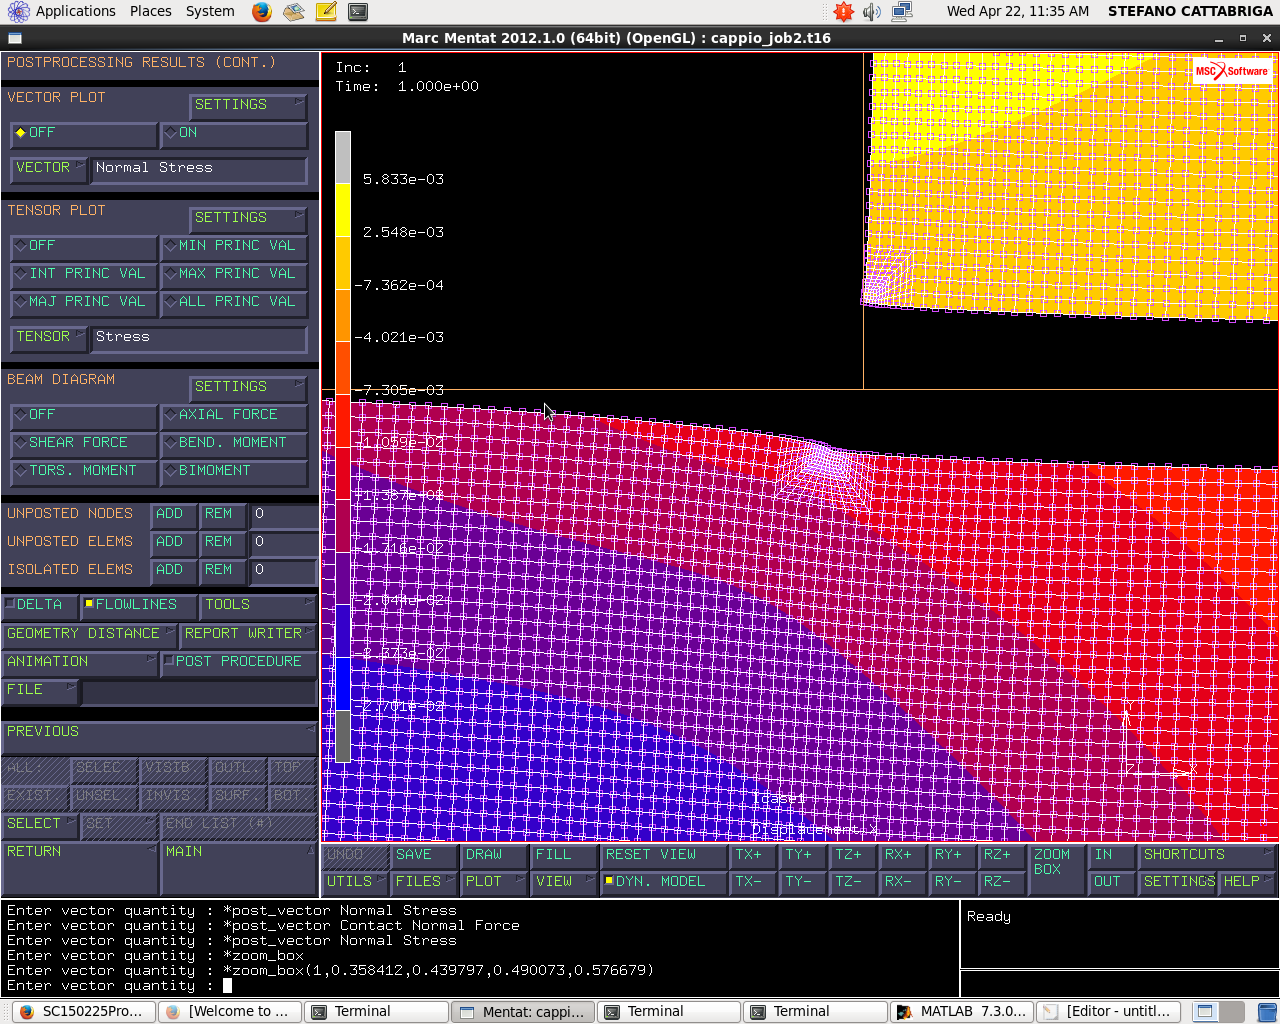Open the FILES menu in bottom bar
The height and width of the screenshot is (1024, 1280).
coord(424,882)
